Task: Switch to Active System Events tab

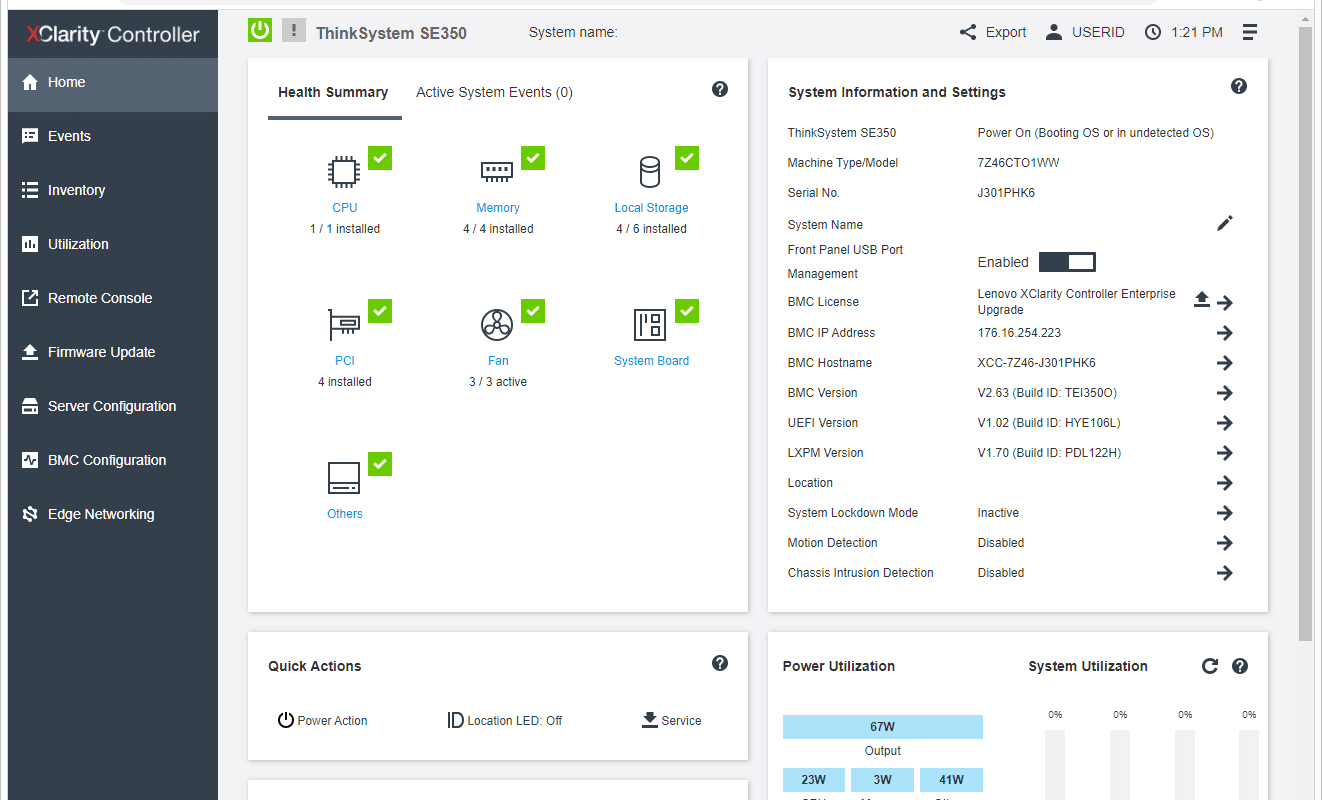Action: pos(494,92)
